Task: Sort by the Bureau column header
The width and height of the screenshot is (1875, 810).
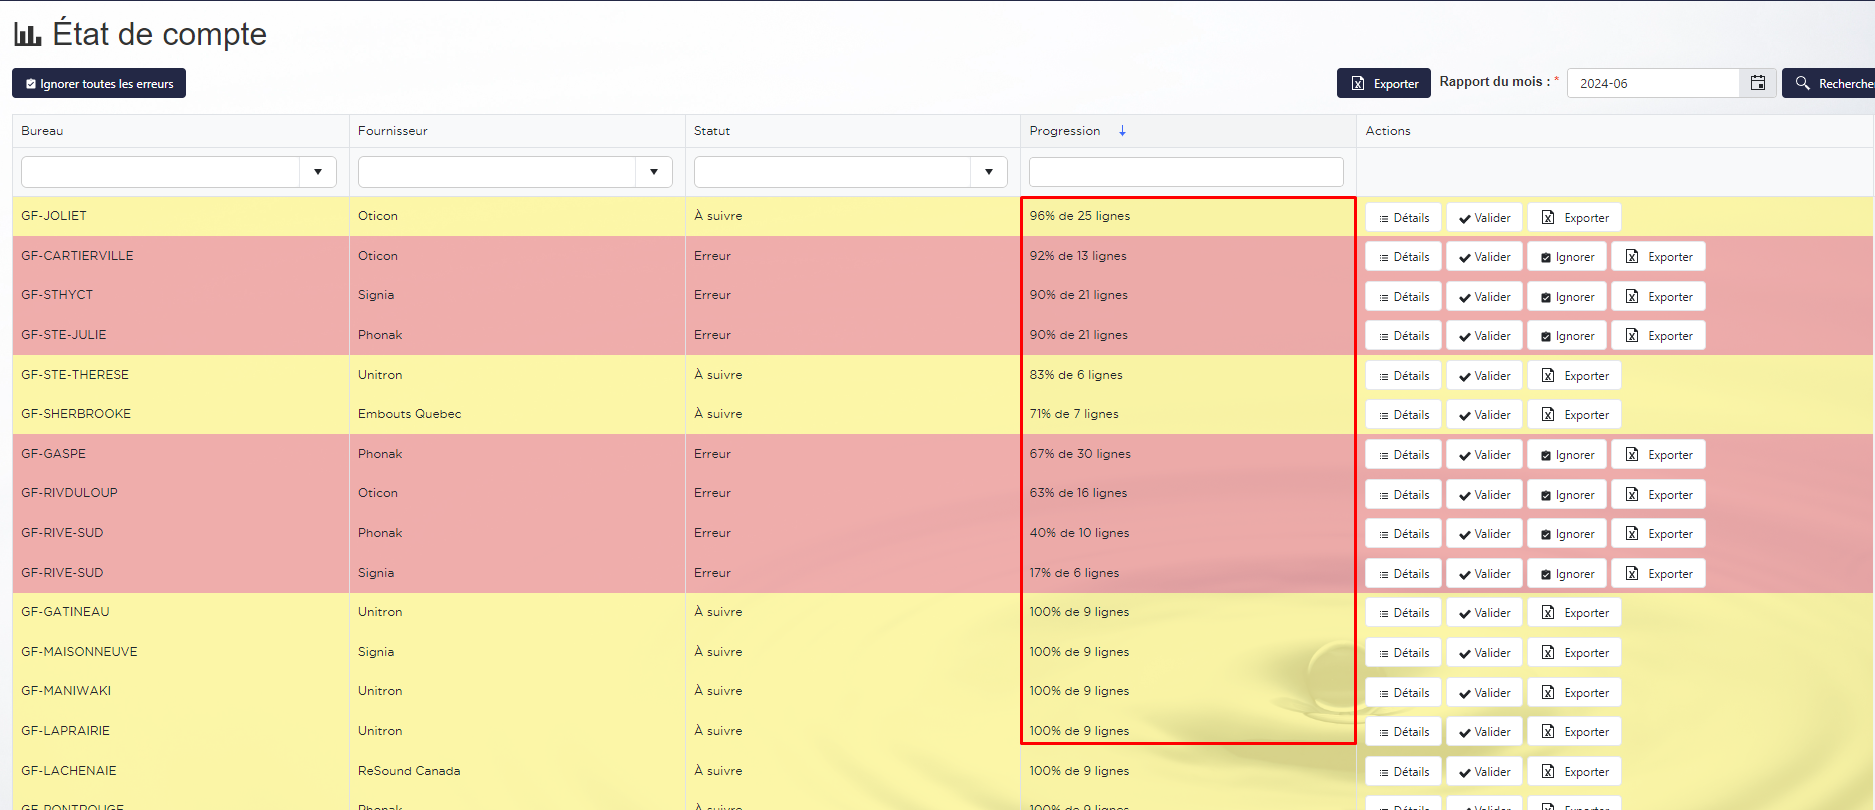Action: click(42, 131)
